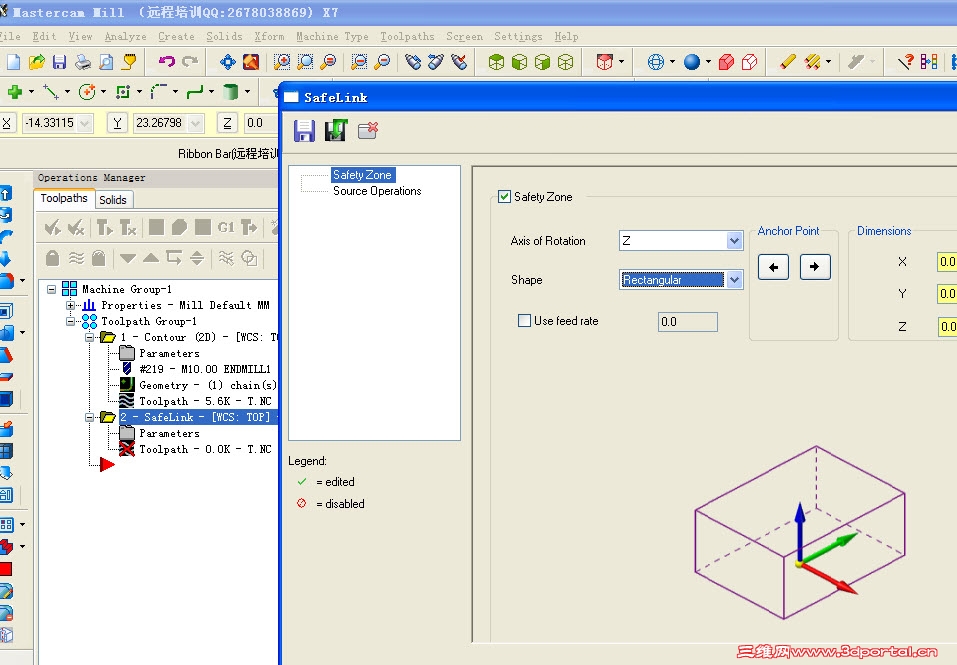Open the Settings menu
Viewport: 957px width, 665px height.
[518, 37]
